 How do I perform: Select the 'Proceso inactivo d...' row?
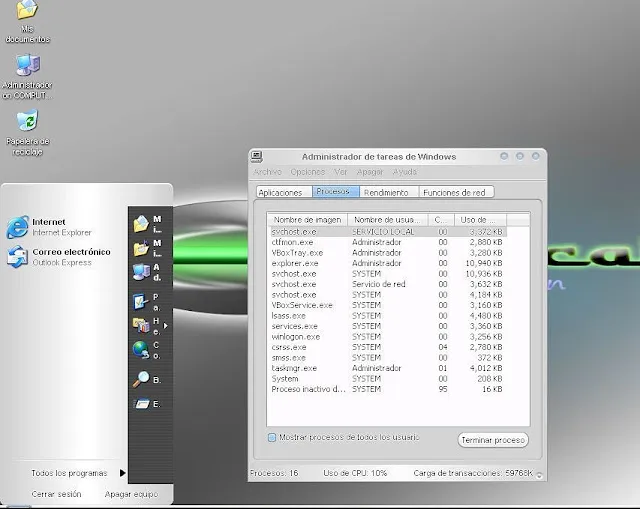(x=388, y=389)
